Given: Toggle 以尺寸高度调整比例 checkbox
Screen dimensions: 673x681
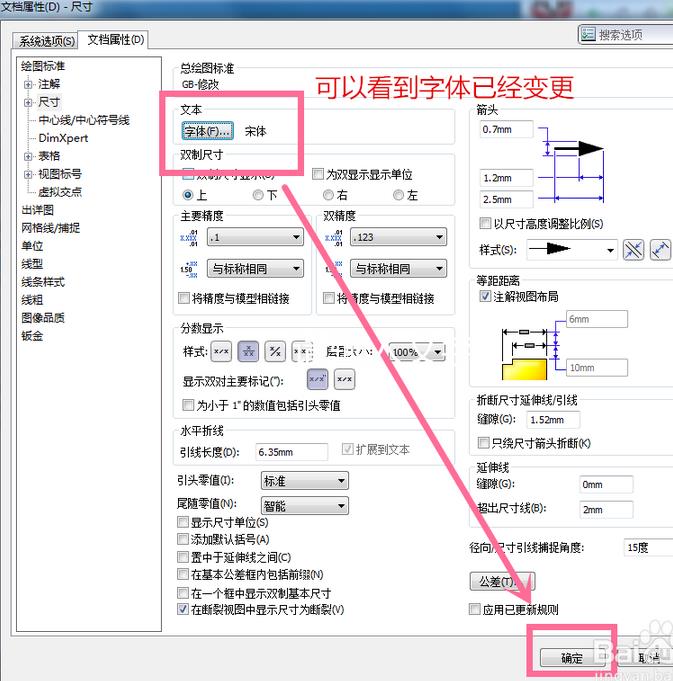Looking at the screenshot, I should tap(485, 223).
